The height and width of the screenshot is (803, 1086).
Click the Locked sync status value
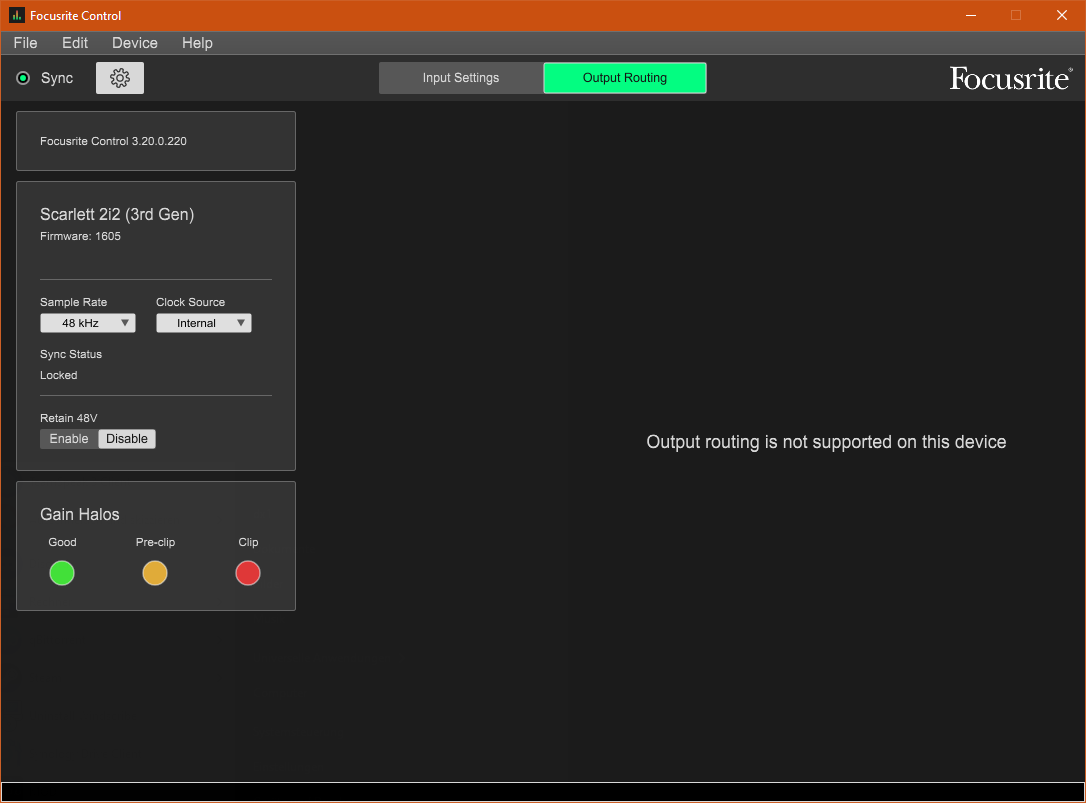click(59, 376)
